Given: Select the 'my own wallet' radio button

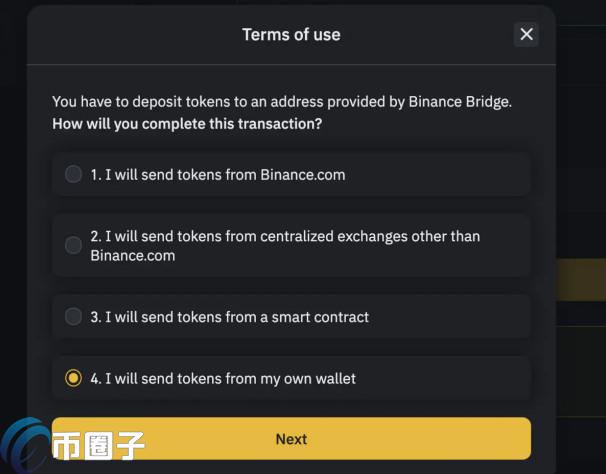Looking at the screenshot, I should pos(73,378).
